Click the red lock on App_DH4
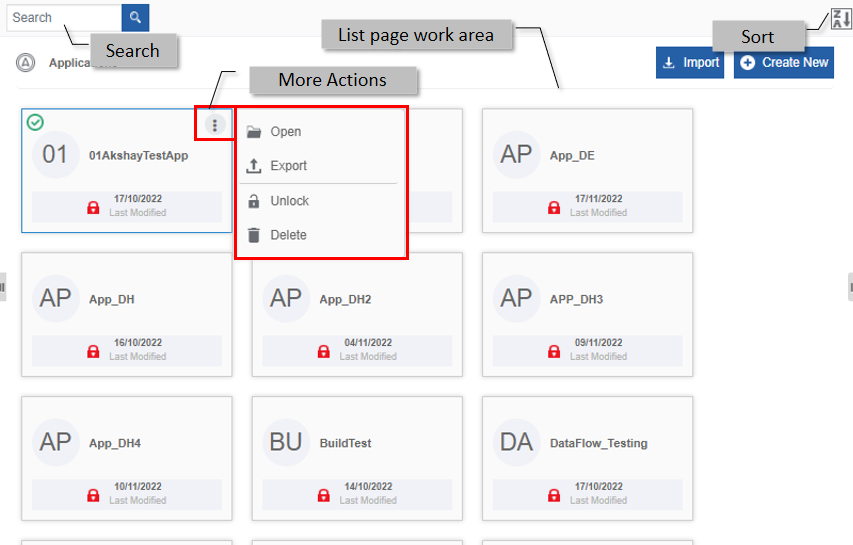The height and width of the screenshot is (545, 853). [x=93, y=494]
